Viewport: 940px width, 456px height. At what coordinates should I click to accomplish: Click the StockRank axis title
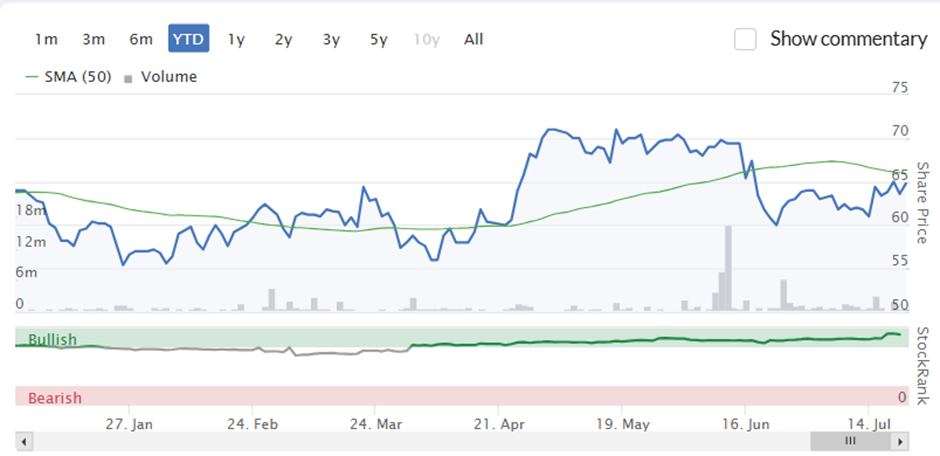(923, 366)
